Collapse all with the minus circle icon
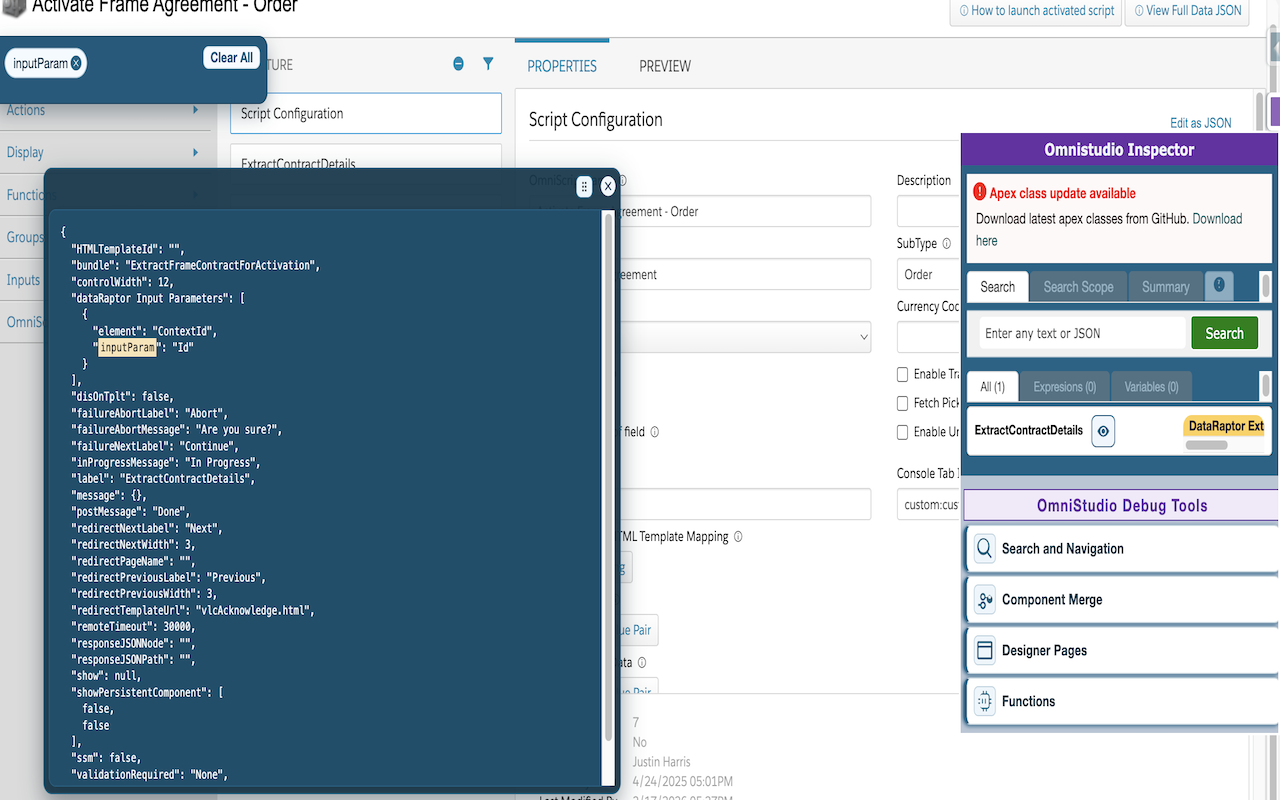Screen dimensions: 1280x800 (458, 64)
